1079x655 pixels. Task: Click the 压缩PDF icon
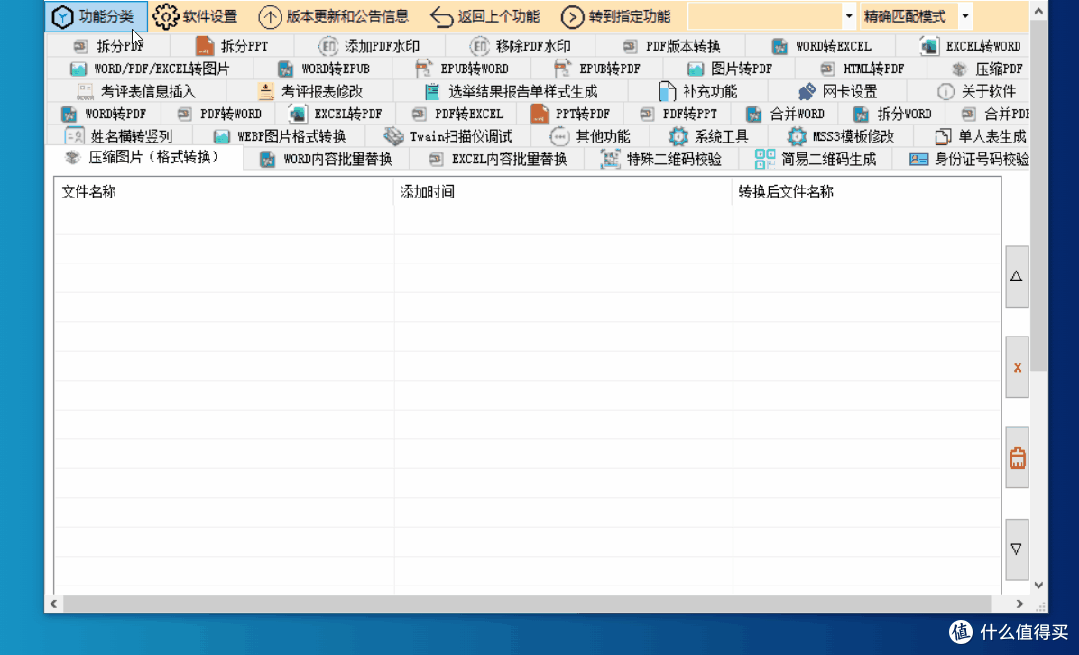tap(959, 69)
